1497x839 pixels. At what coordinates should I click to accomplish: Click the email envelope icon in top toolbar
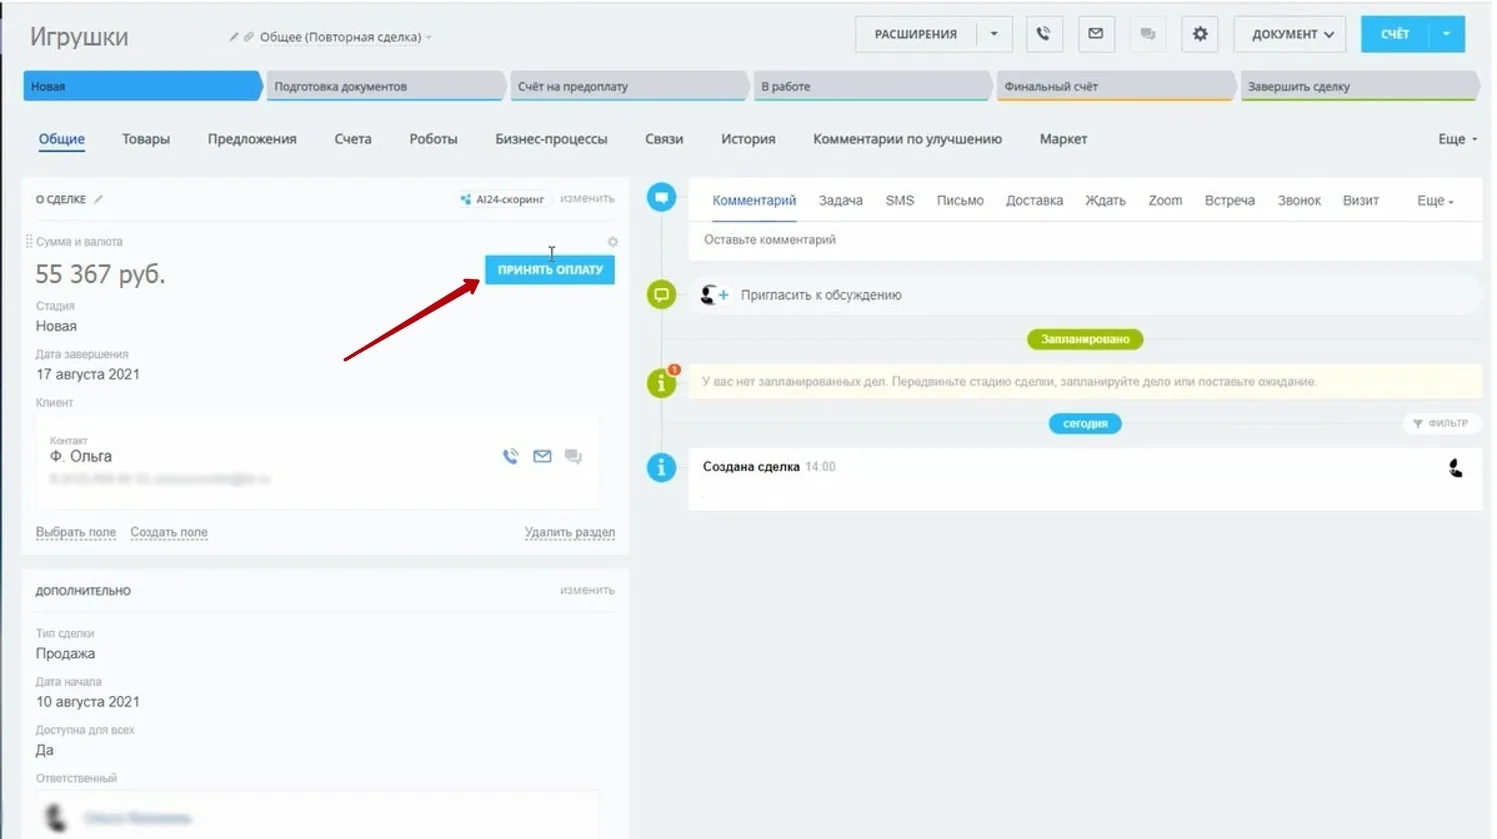tap(1096, 34)
